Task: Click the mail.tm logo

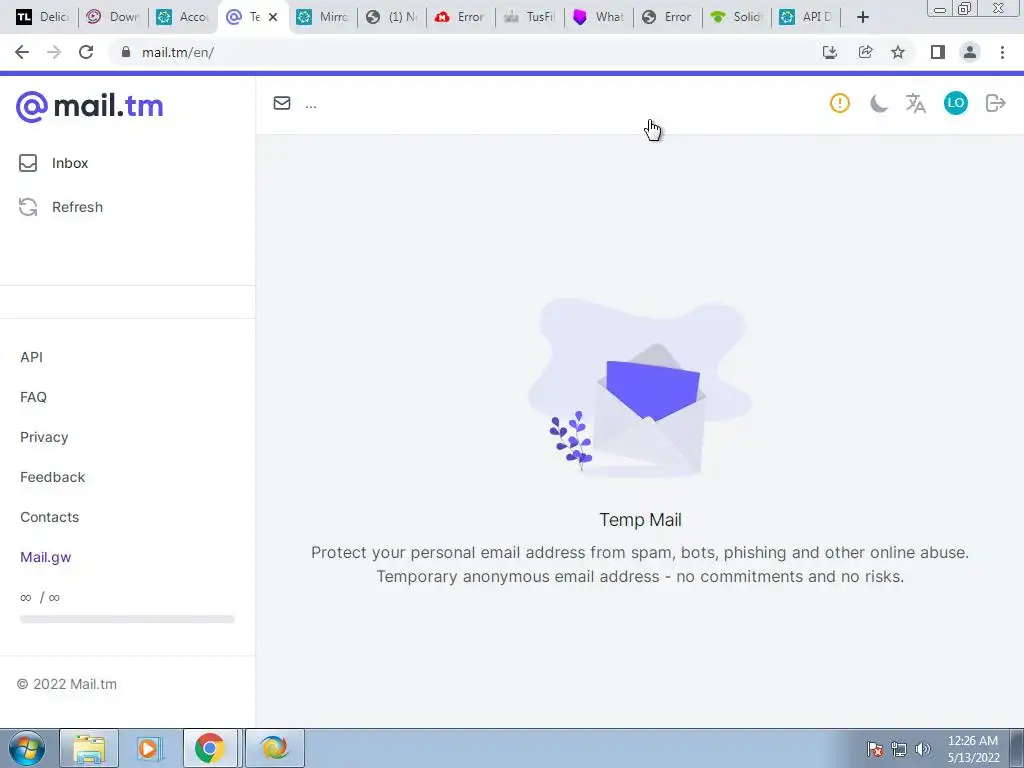Action: (x=89, y=106)
